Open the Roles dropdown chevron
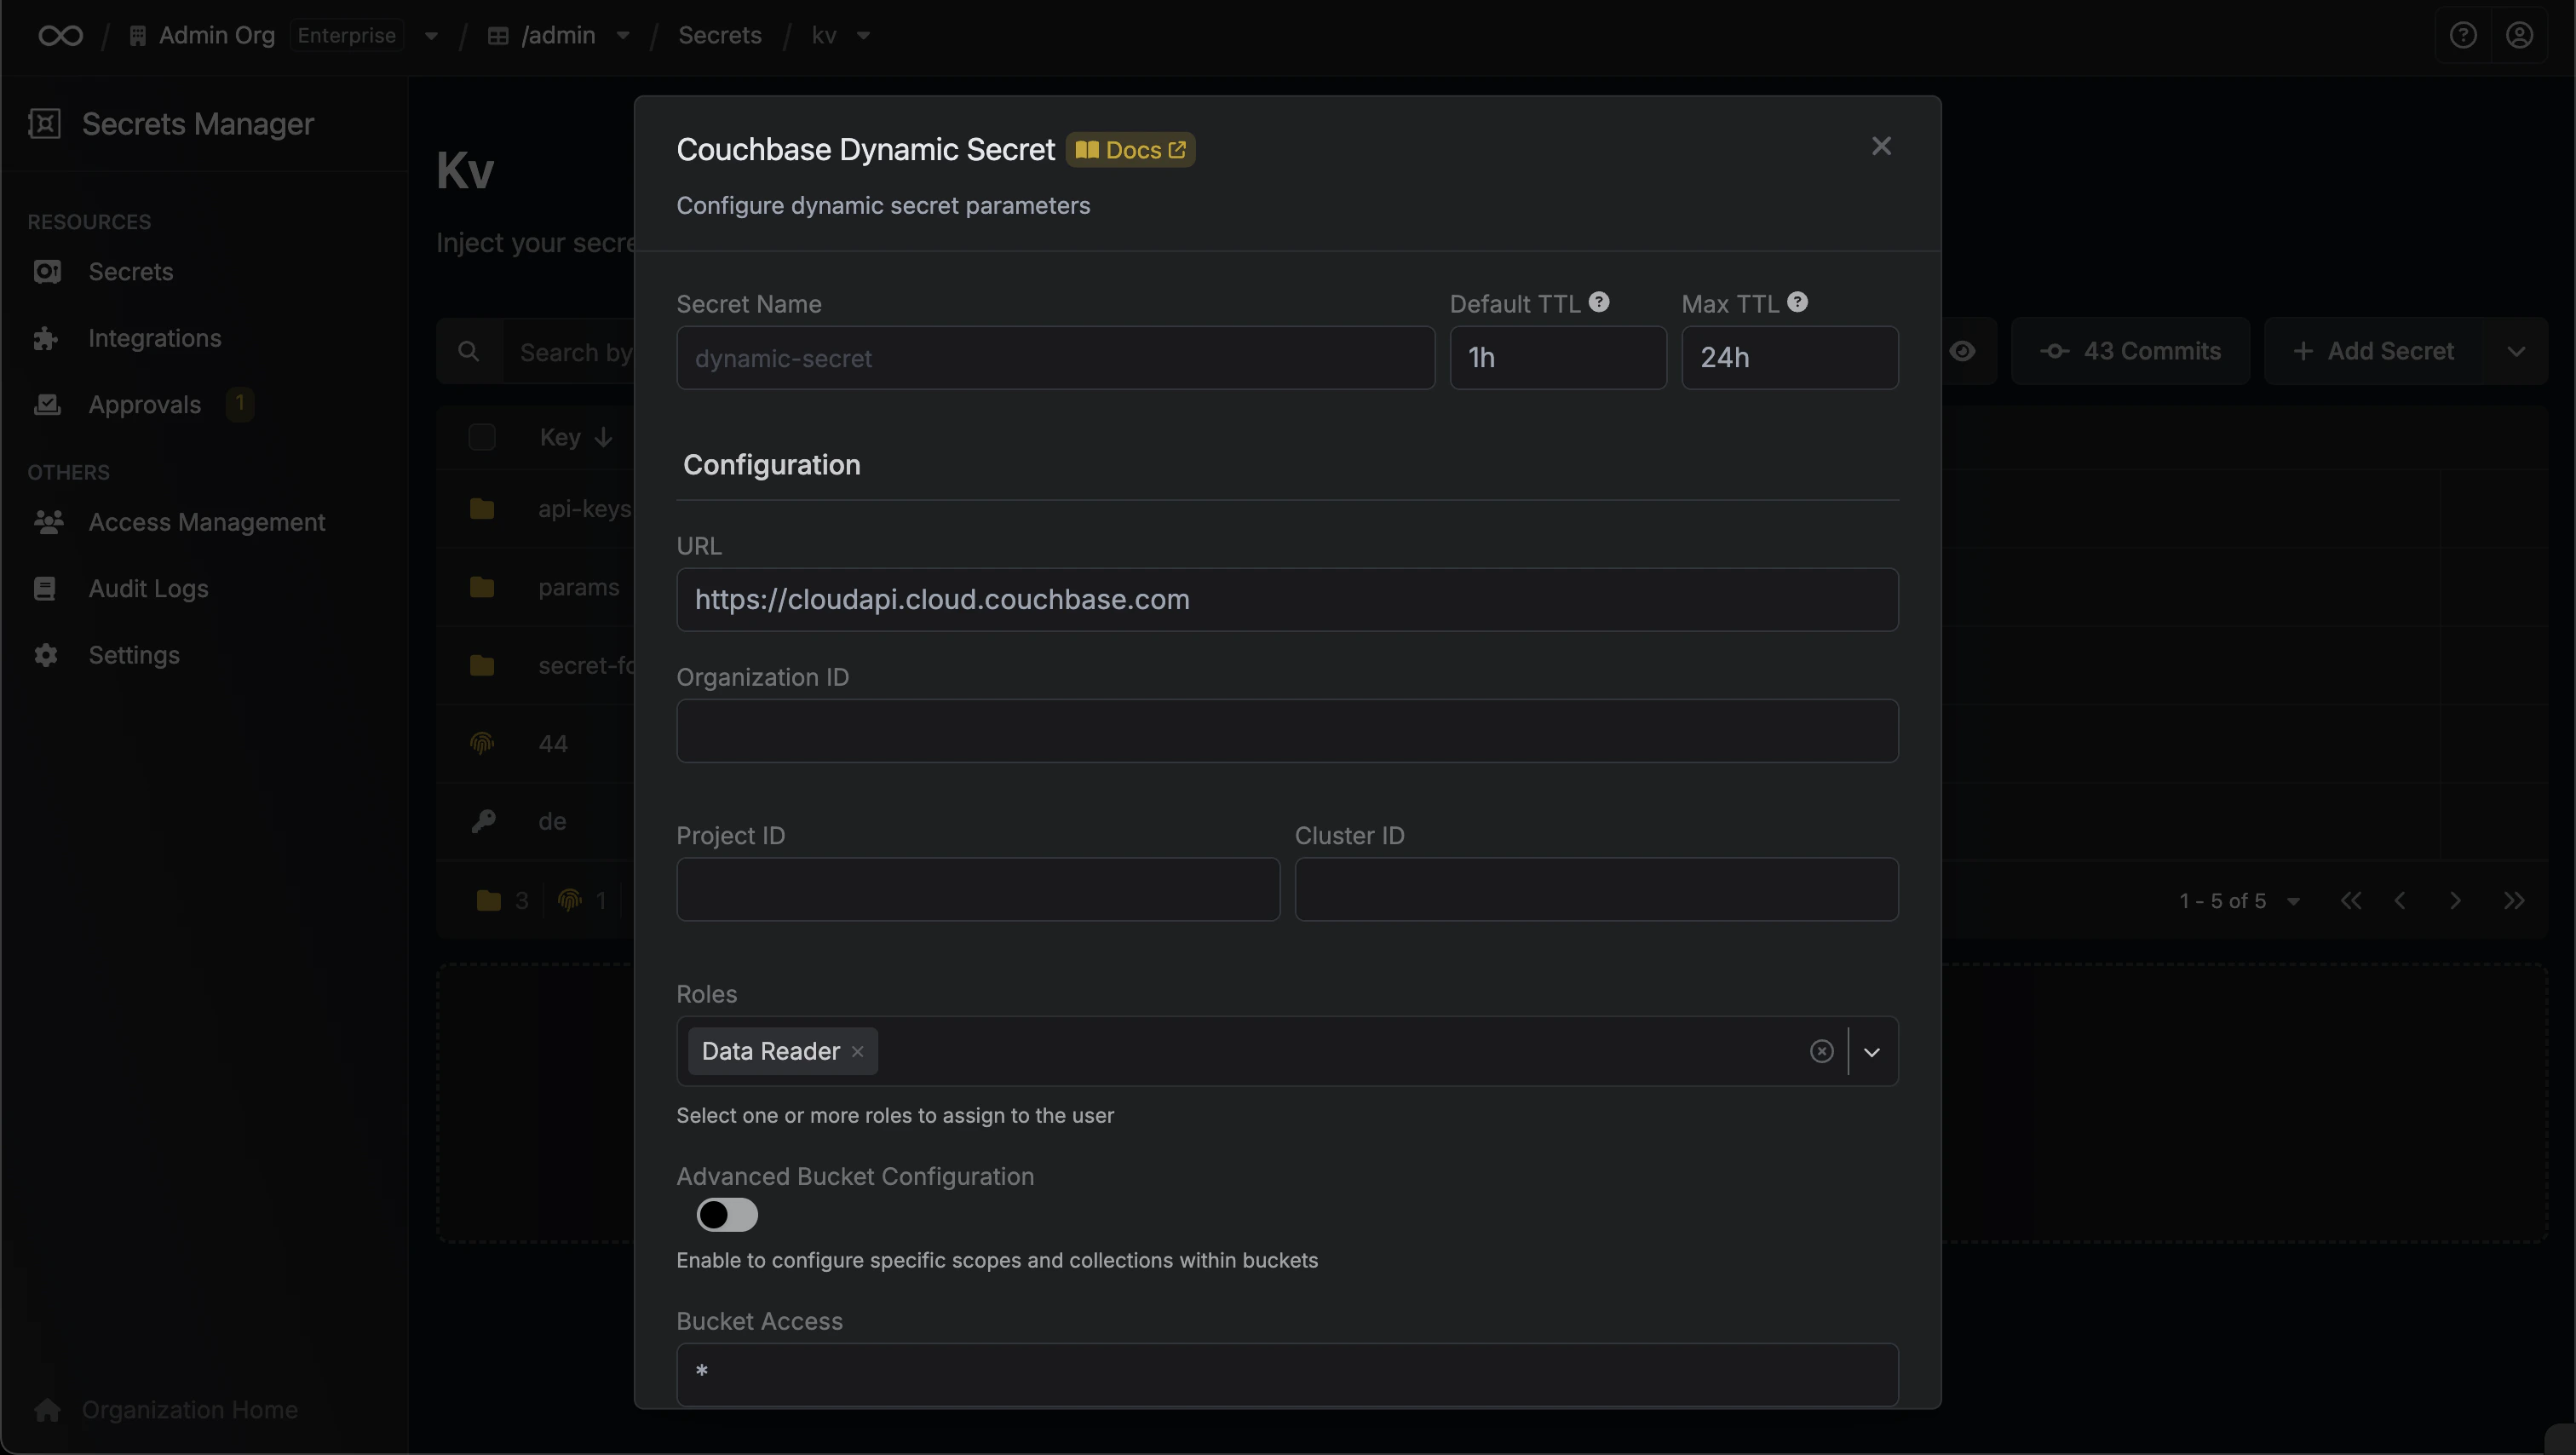Screen dimensions: 2576x1455 (1872, 1052)
